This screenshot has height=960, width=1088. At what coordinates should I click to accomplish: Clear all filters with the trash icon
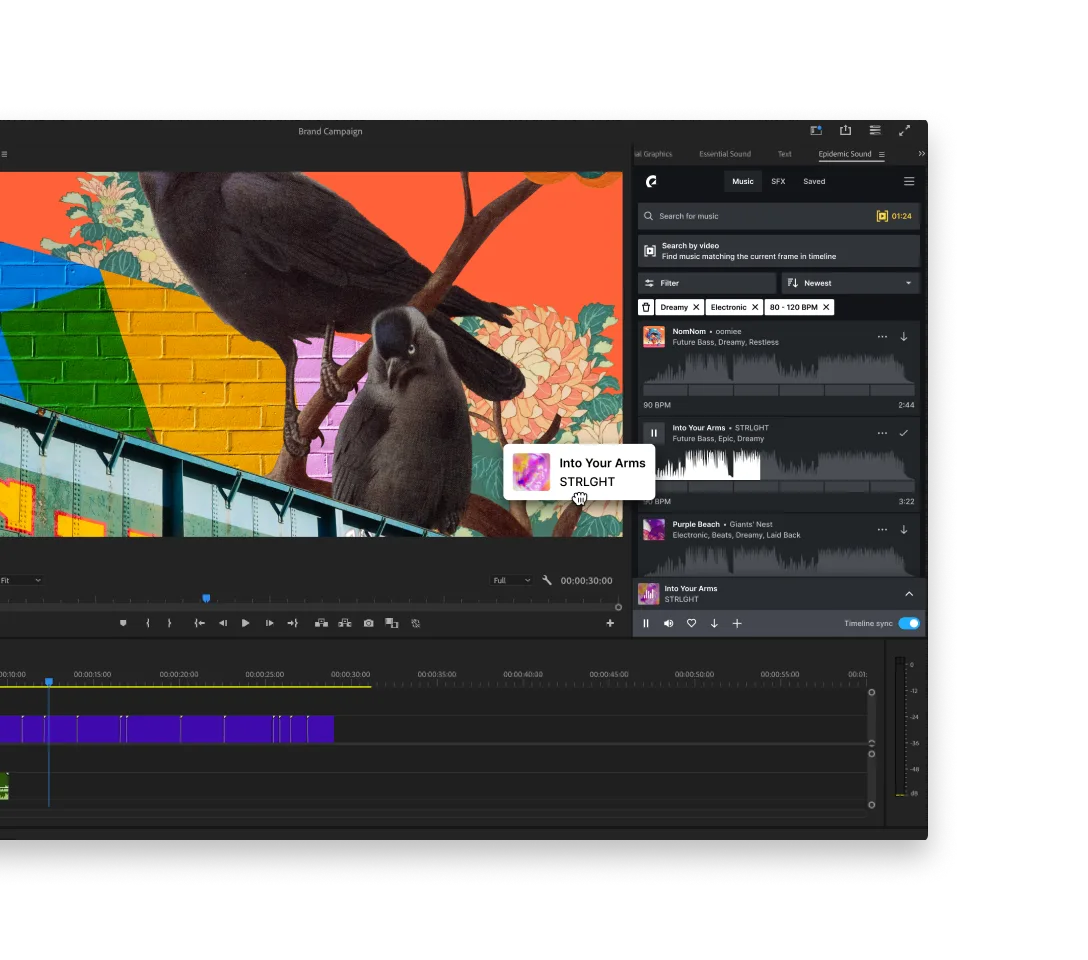coord(646,307)
